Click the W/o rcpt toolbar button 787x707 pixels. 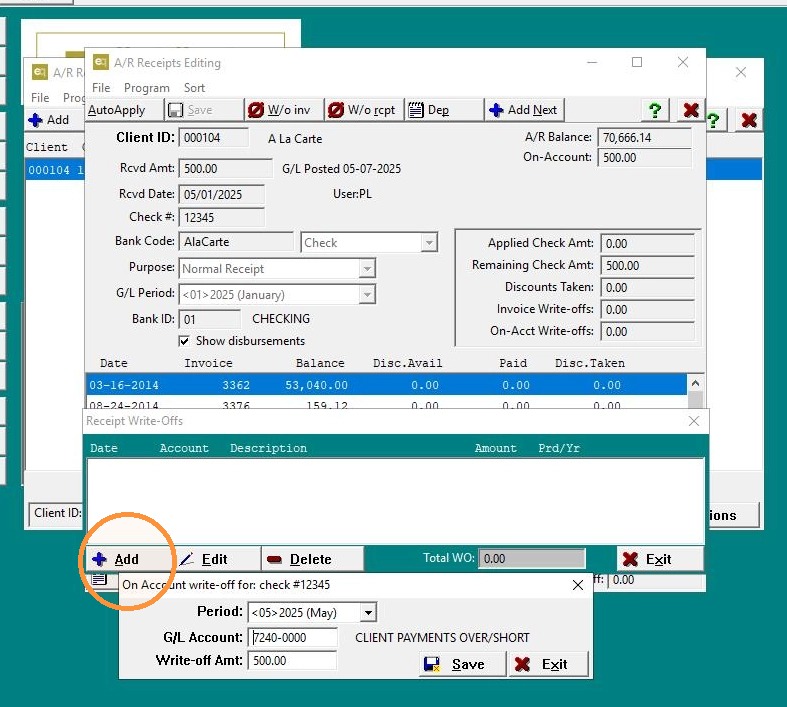(364, 110)
